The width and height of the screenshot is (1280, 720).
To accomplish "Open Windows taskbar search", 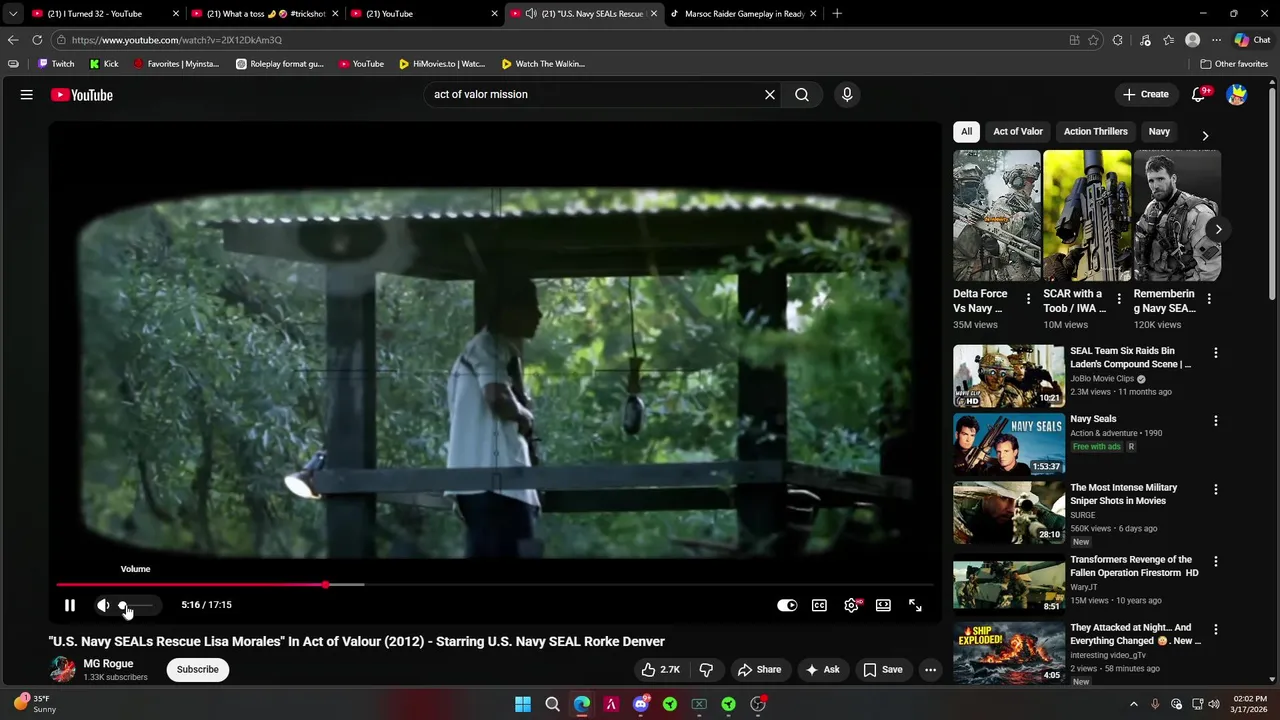I will [x=552, y=704].
